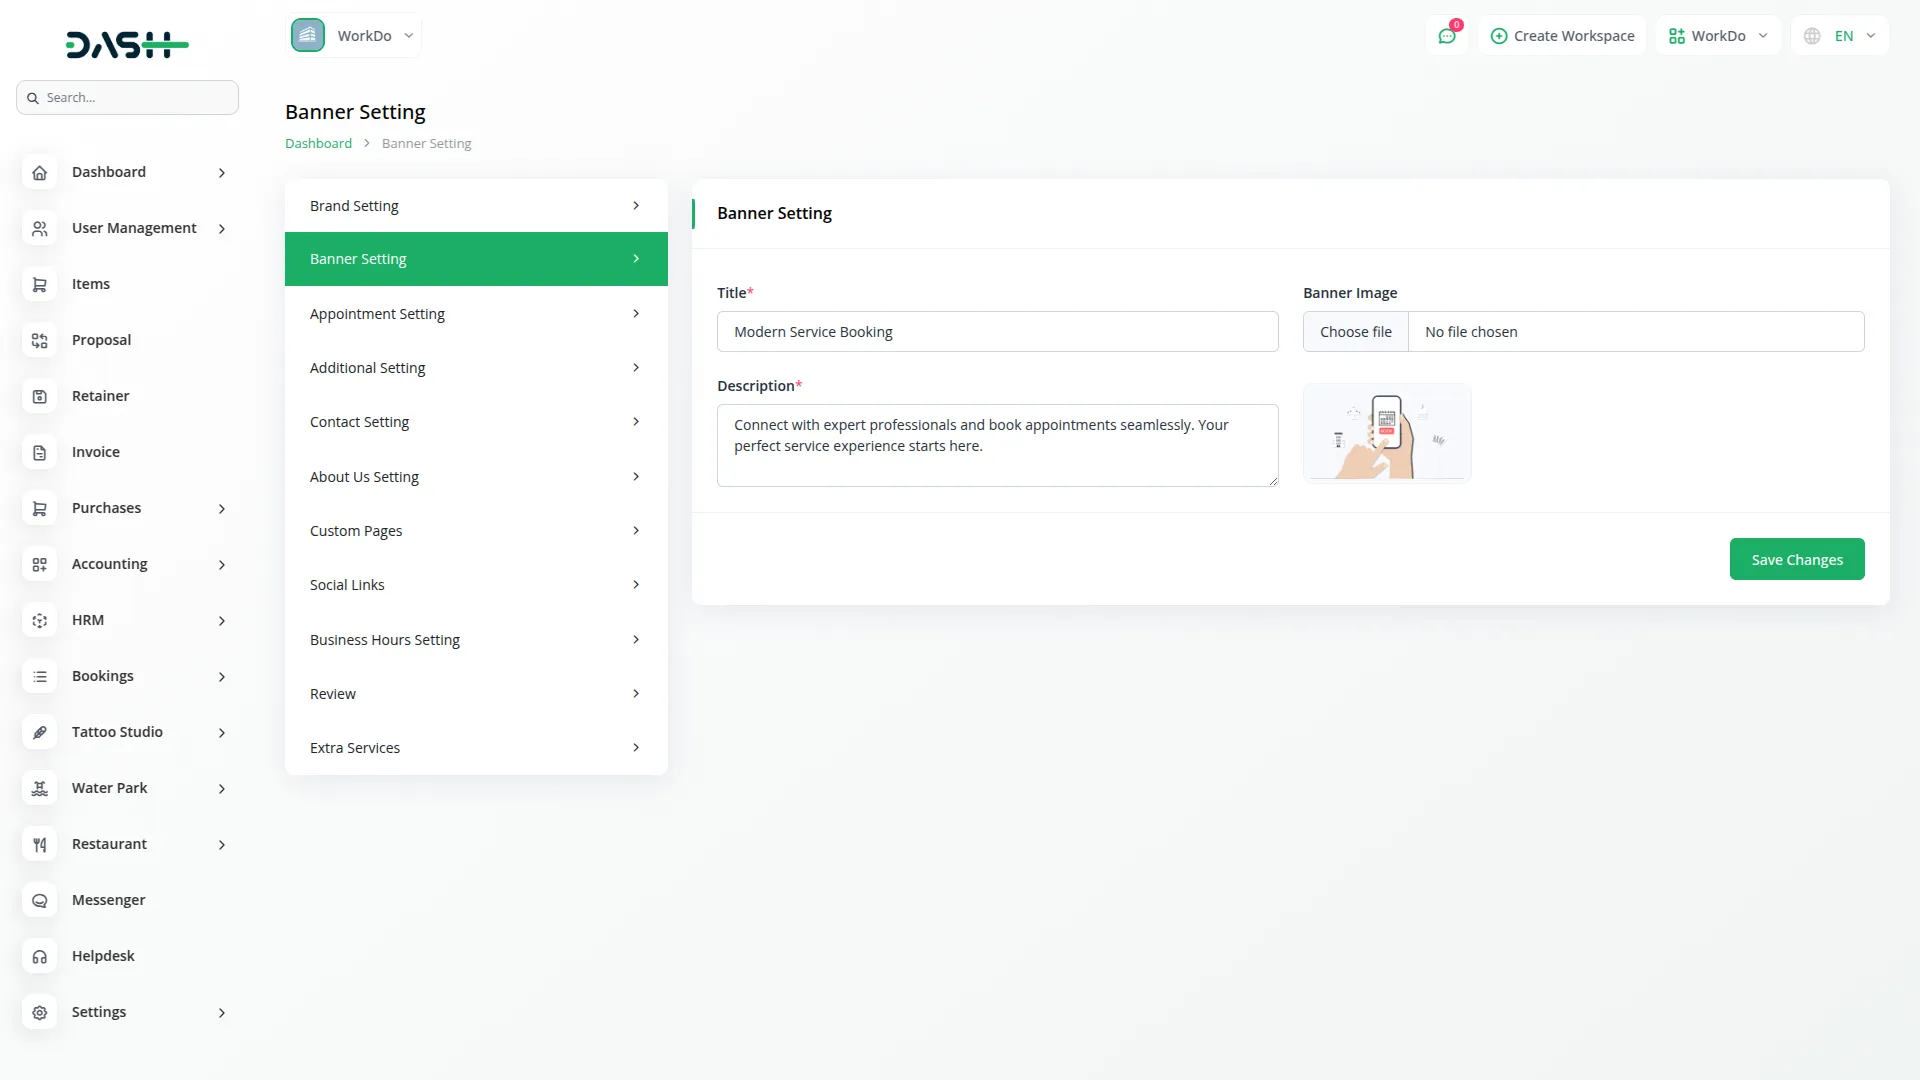The height and width of the screenshot is (1080, 1920).
Task: Click the Restaurant fork icon
Action: coord(39,844)
